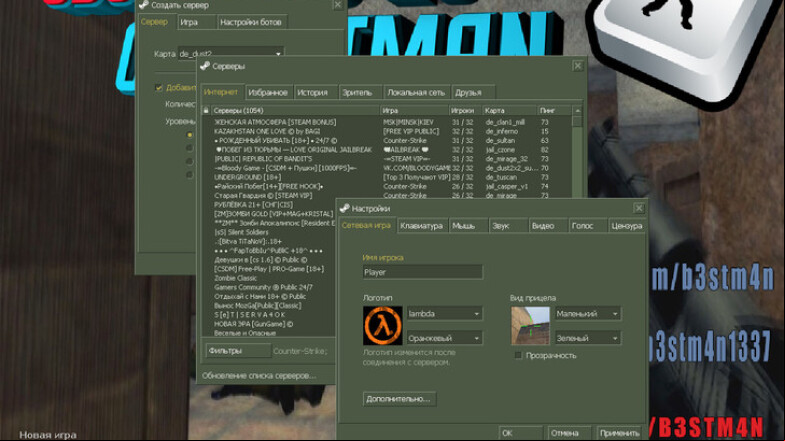Image resolution: width=785 pixels, height=441 pixels.
Task: Select the Настройки ботов tab
Action: 251,22
